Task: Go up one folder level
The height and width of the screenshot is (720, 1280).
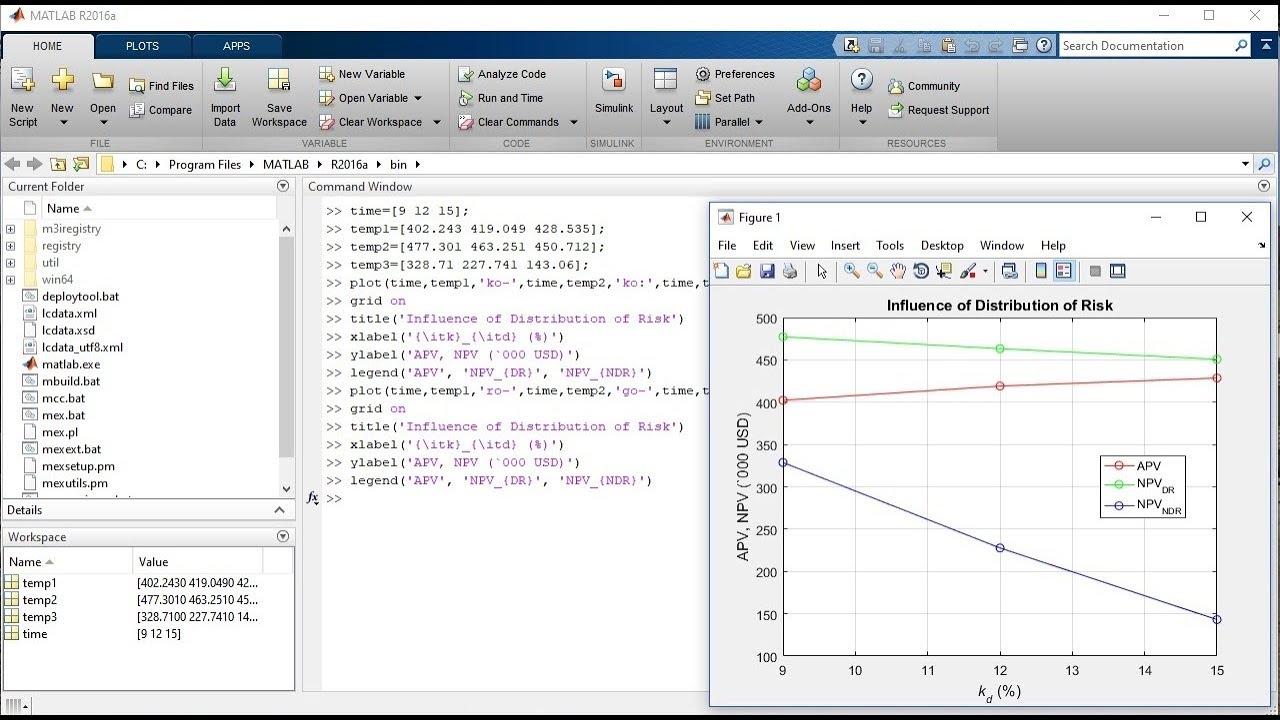Action: tap(58, 164)
